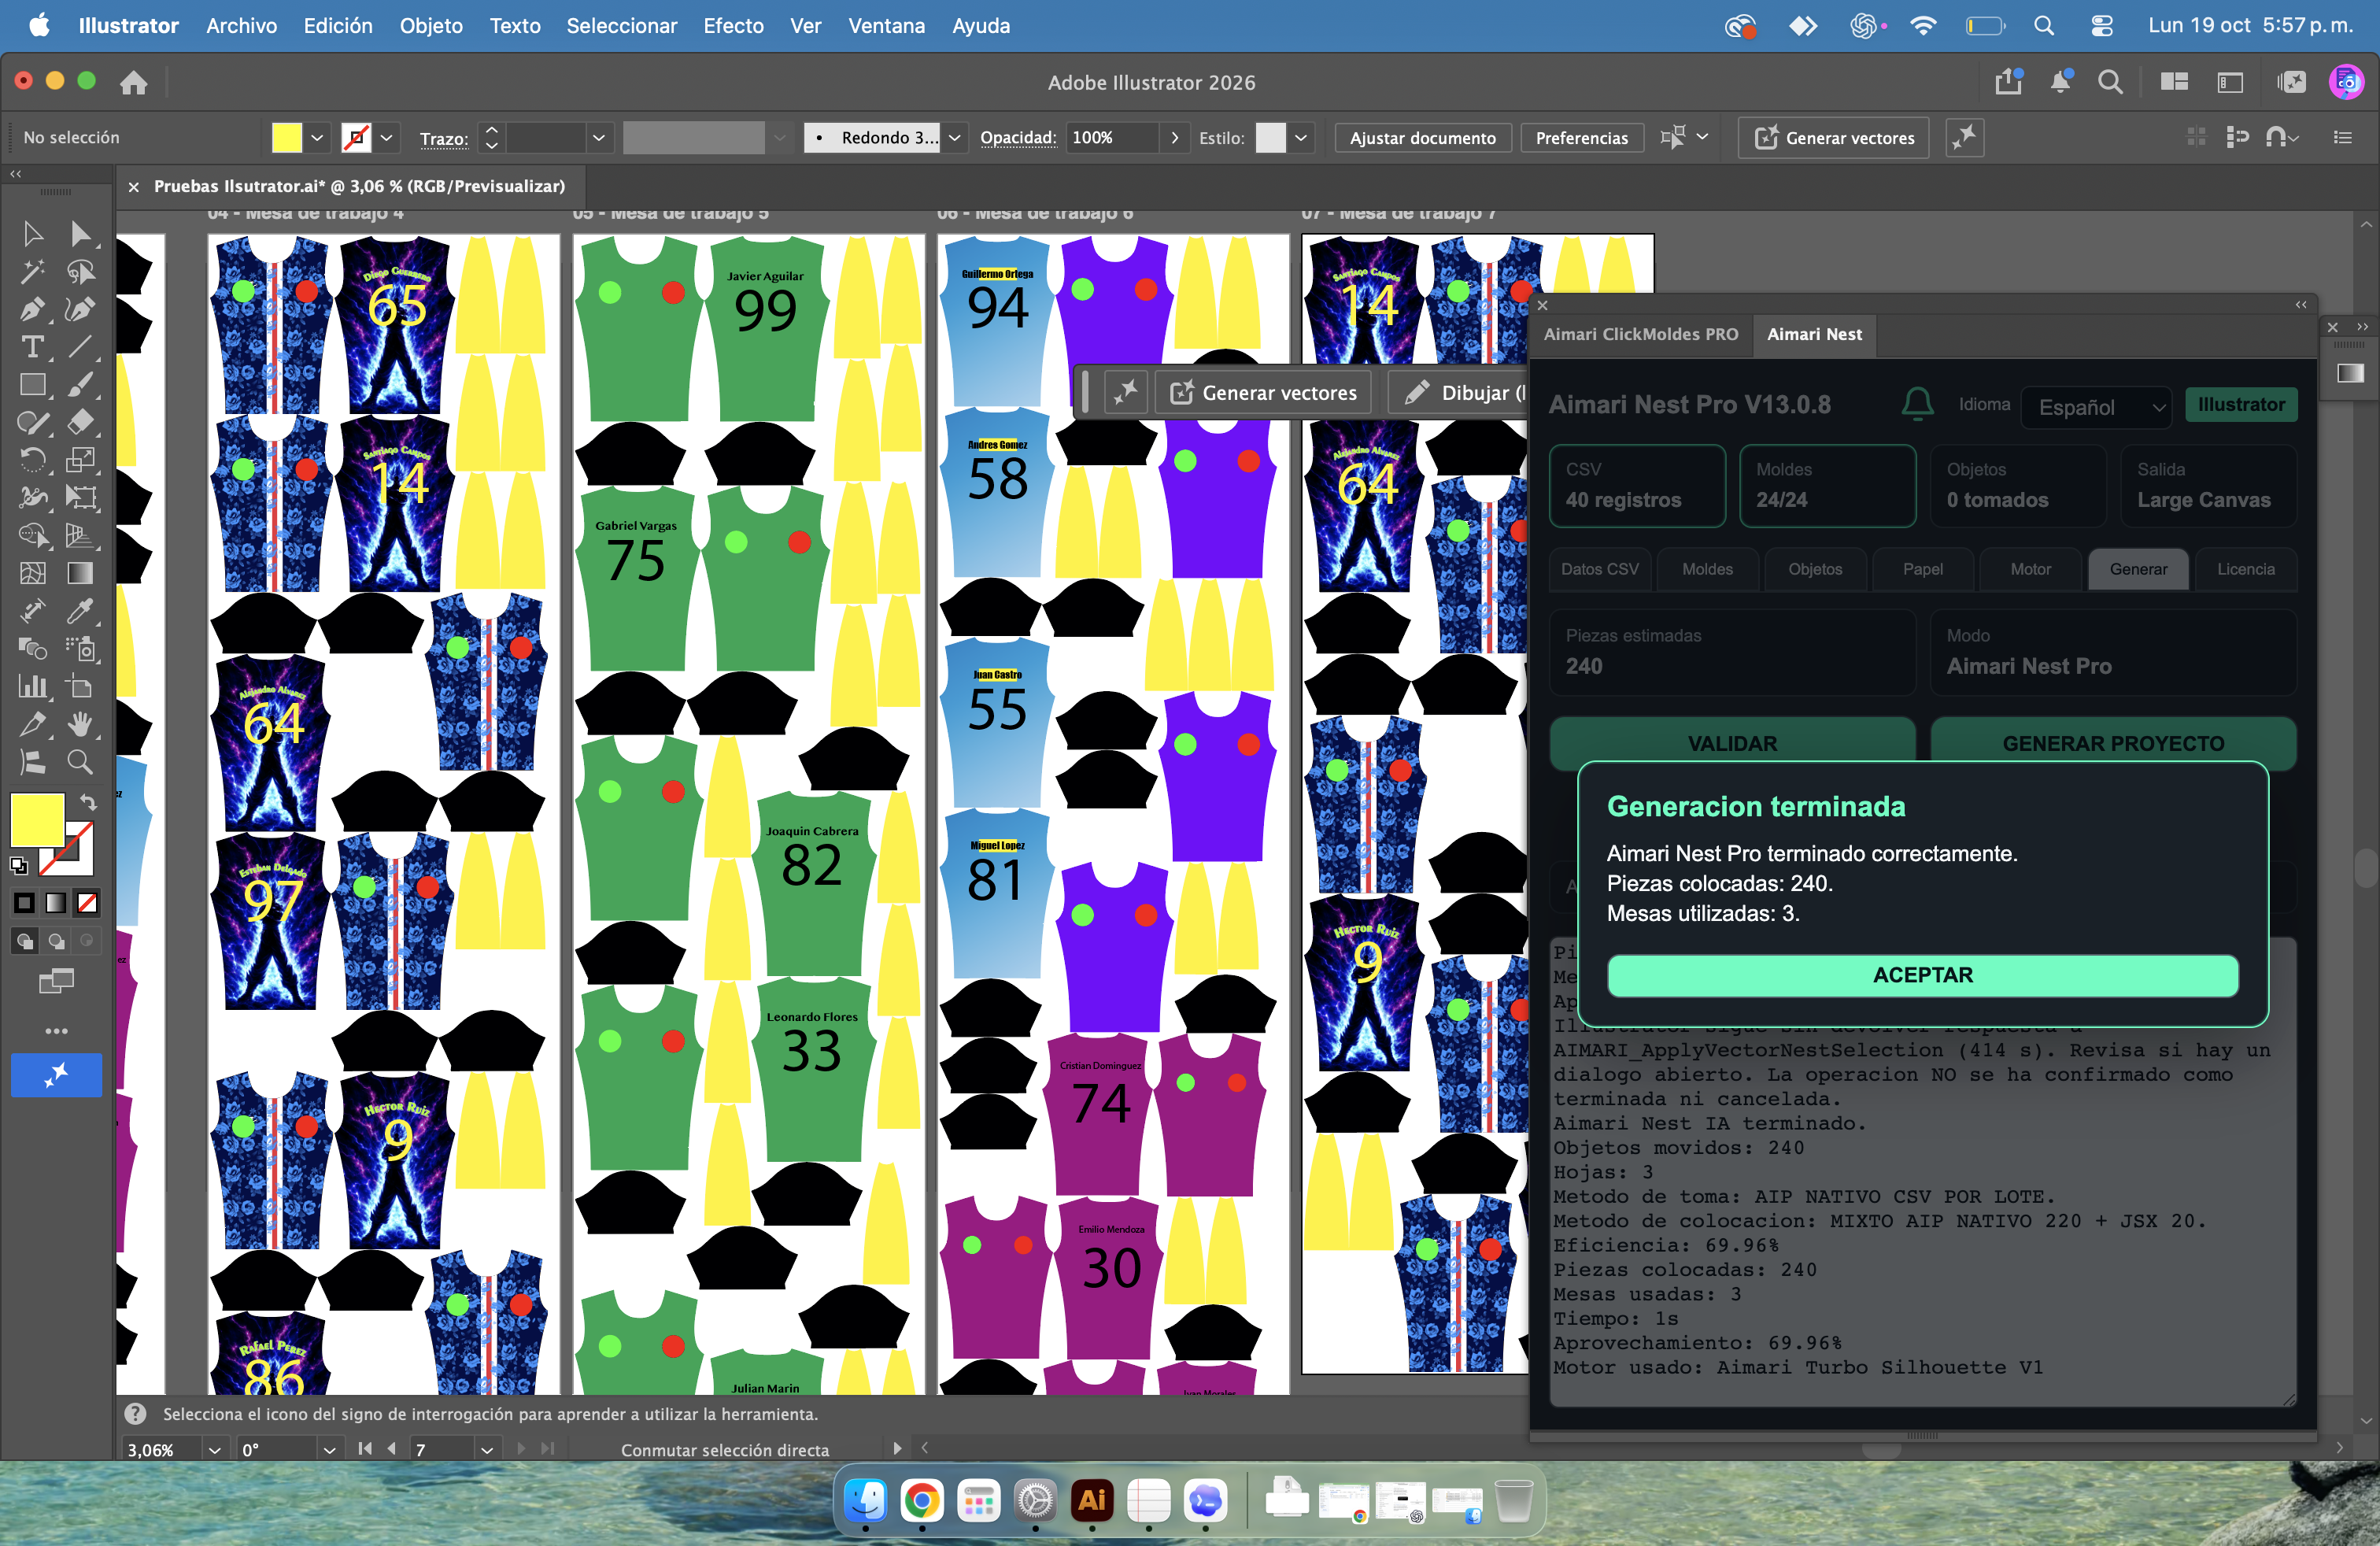Open artboard number 7 dropdown
The image size is (2380, 1546).
pos(487,1449)
